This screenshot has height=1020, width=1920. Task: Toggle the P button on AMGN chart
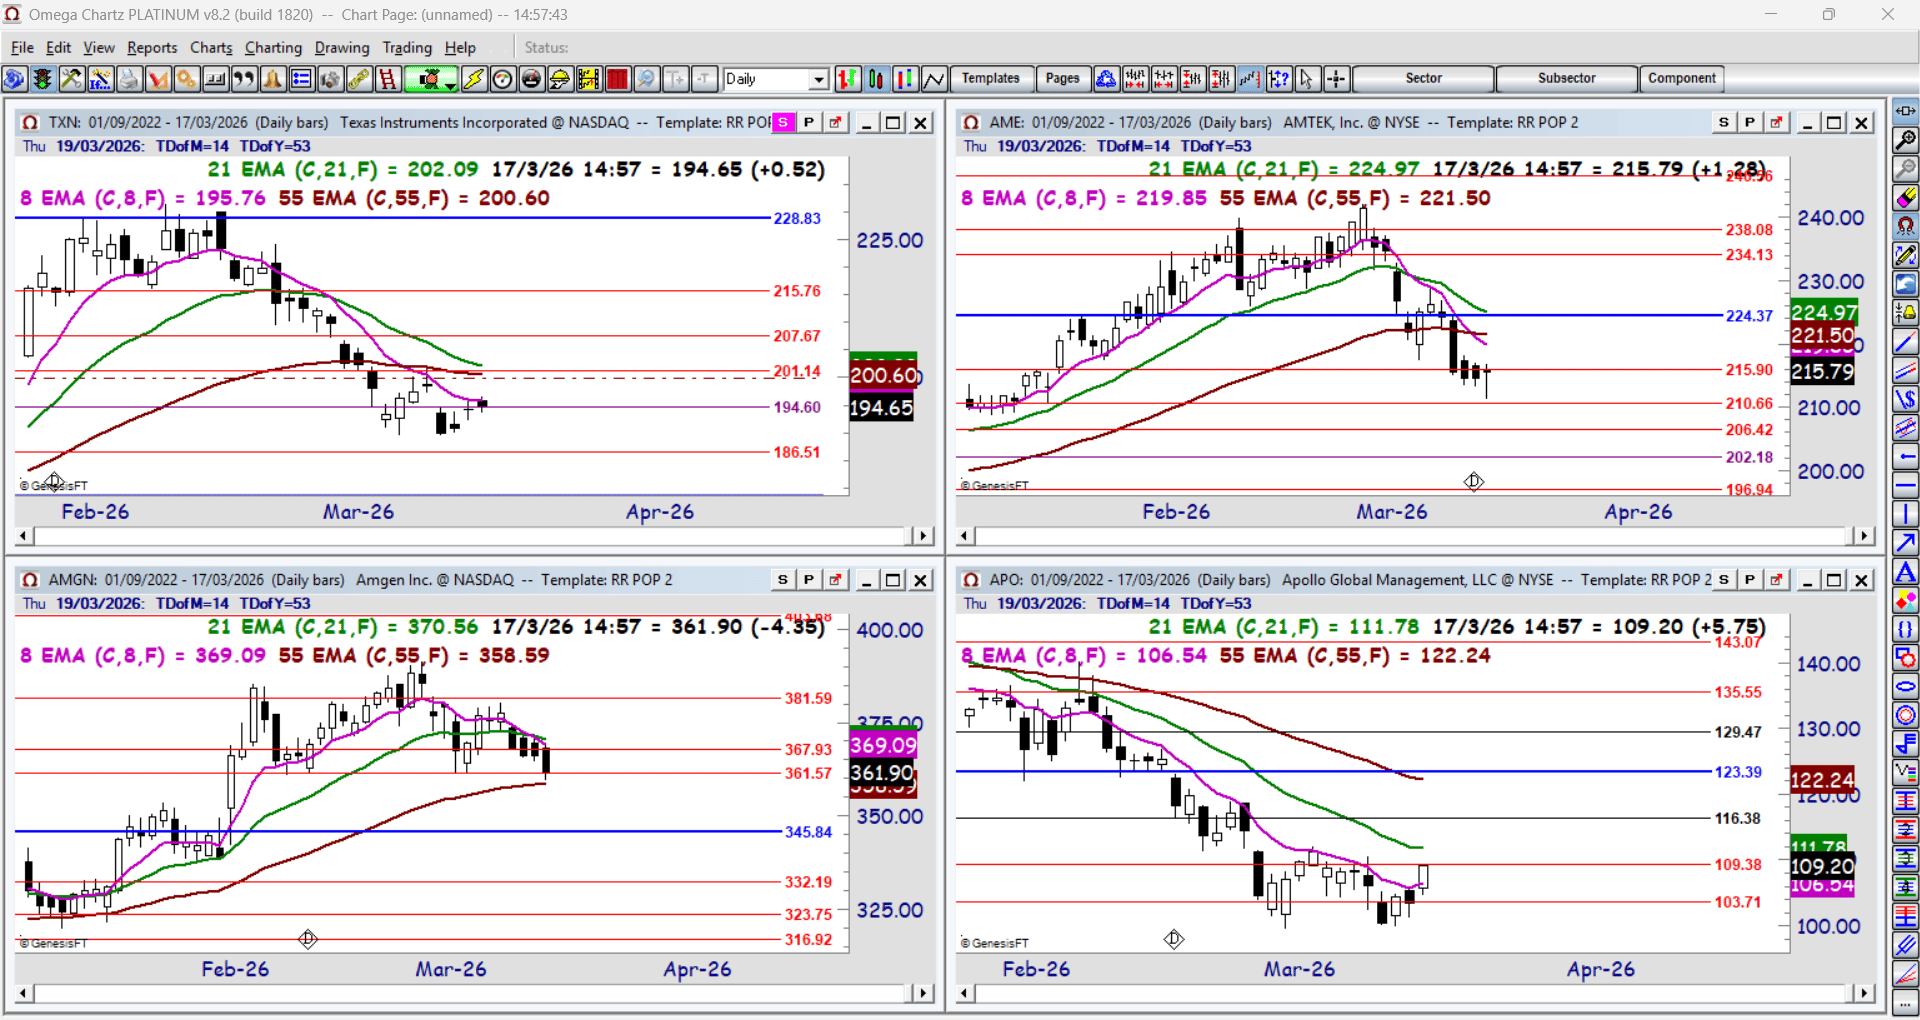808,580
